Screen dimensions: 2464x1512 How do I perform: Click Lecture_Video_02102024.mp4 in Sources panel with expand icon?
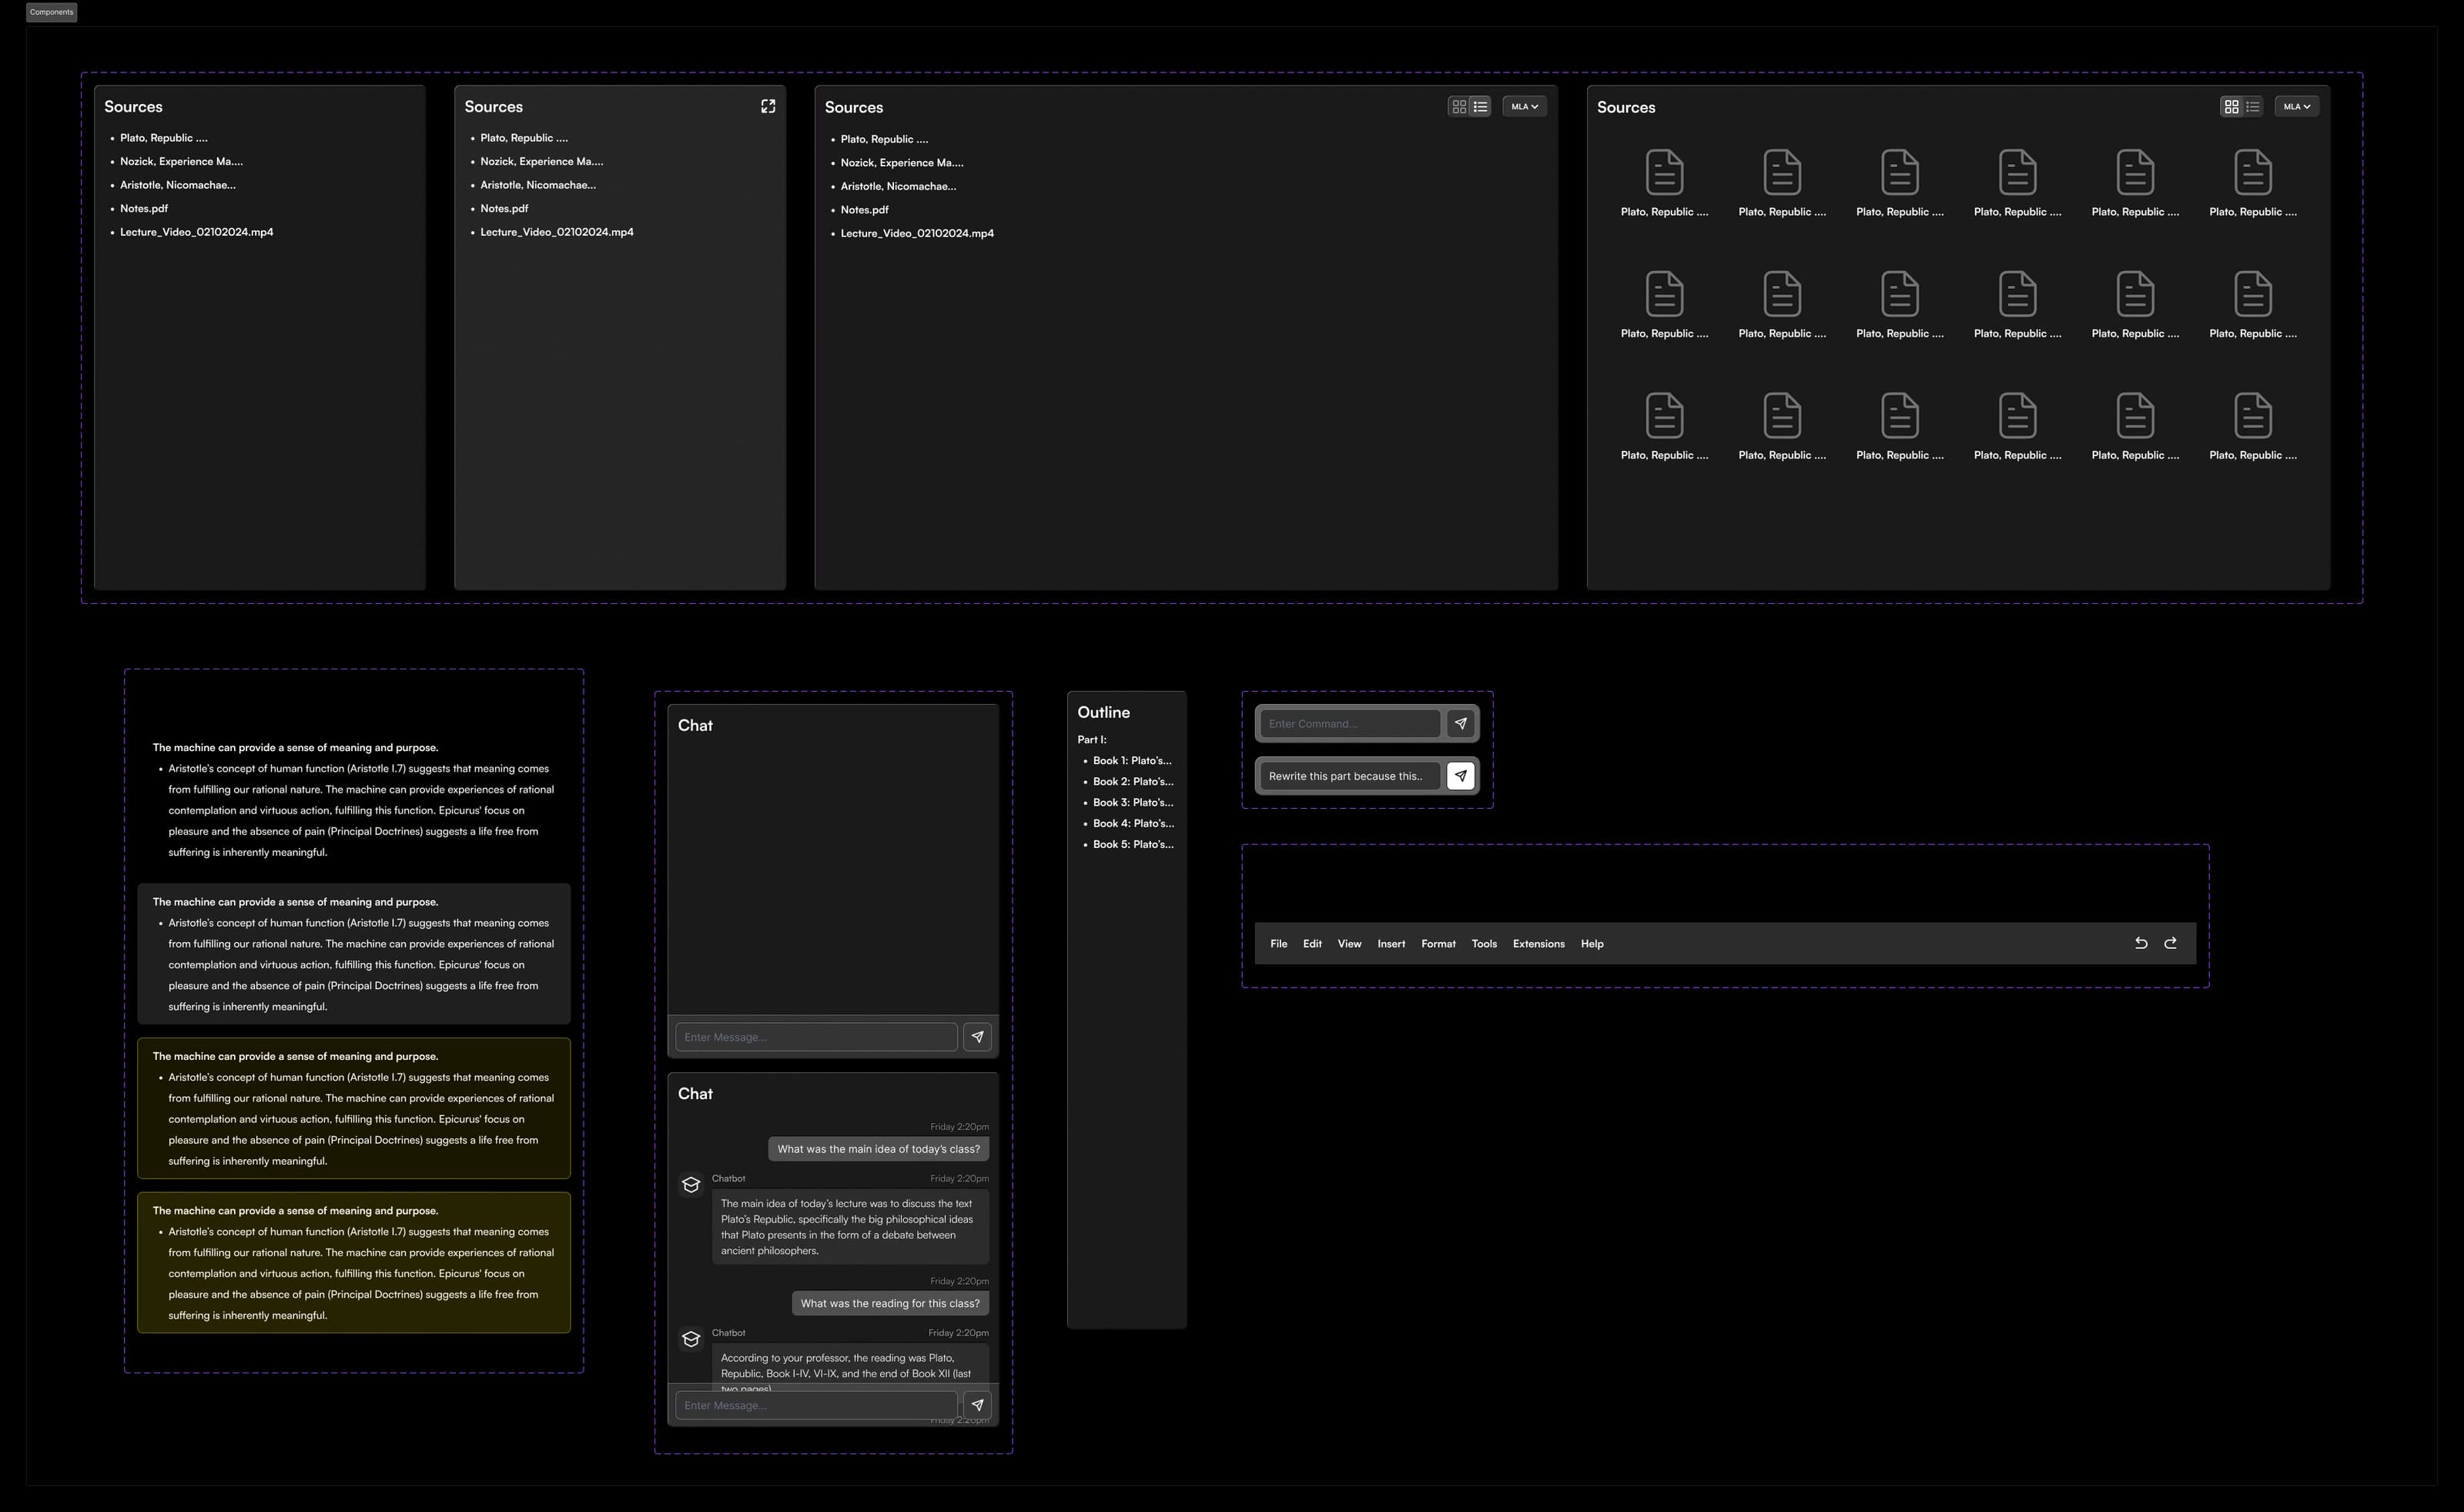click(x=557, y=232)
